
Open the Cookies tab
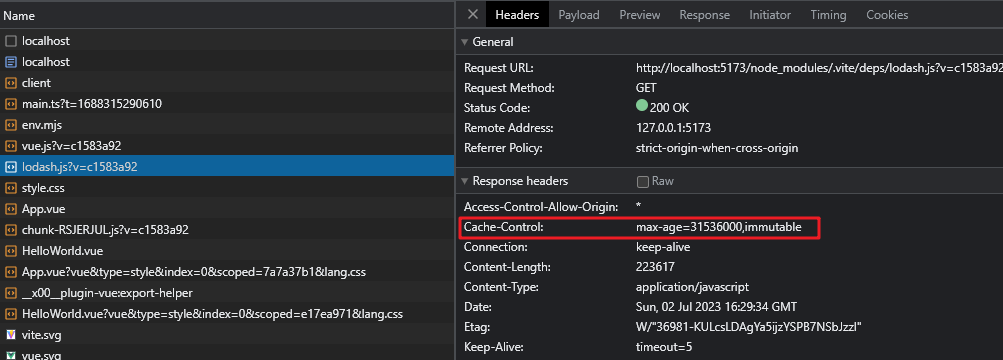tap(887, 15)
